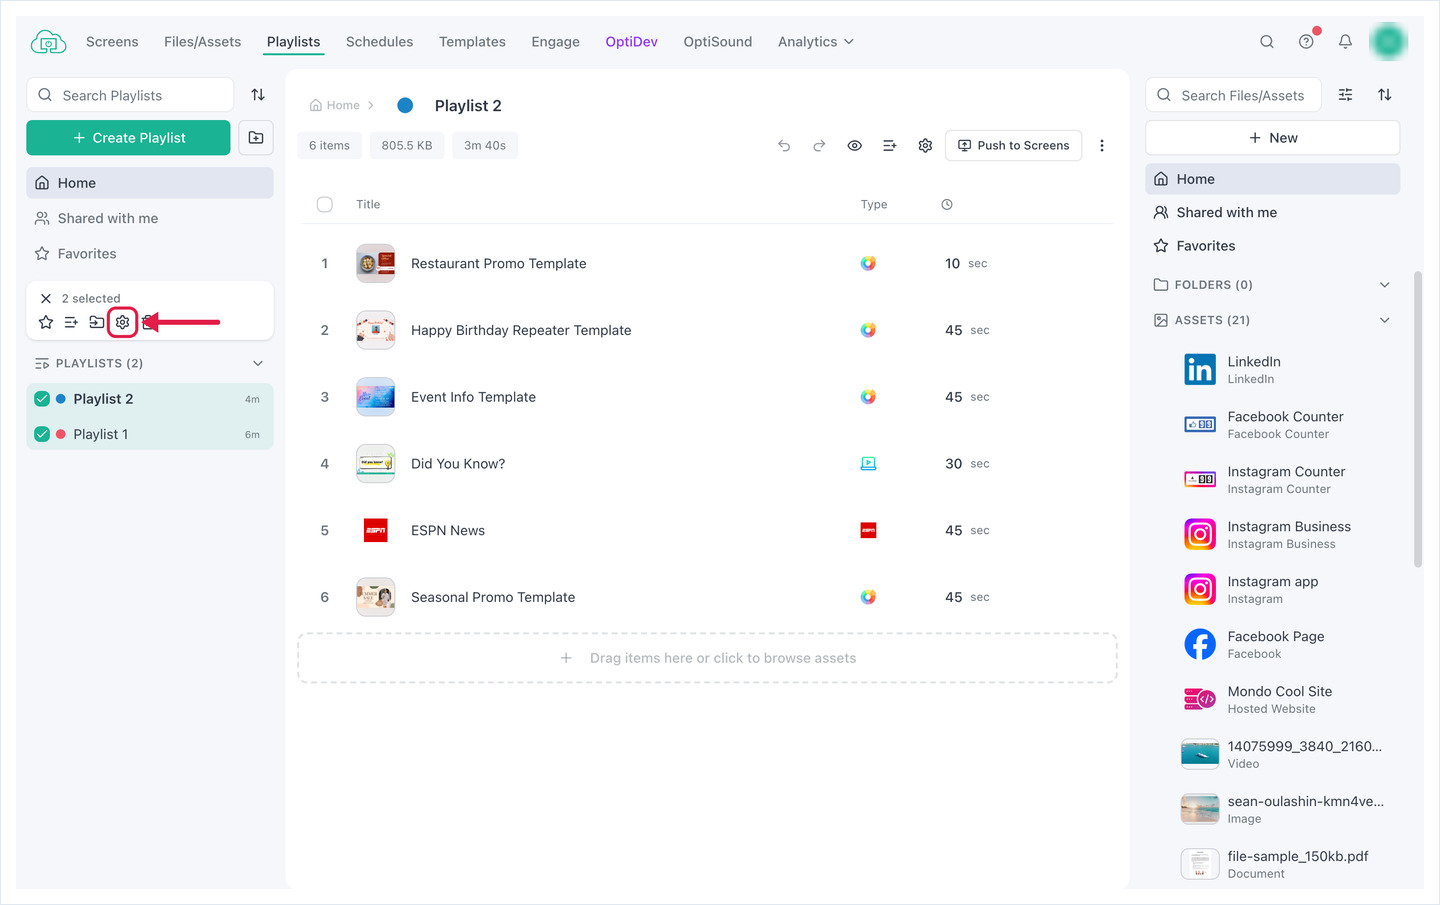Open the green user avatar menu
The width and height of the screenshot is (1440, 905).
click(1388, 41)
